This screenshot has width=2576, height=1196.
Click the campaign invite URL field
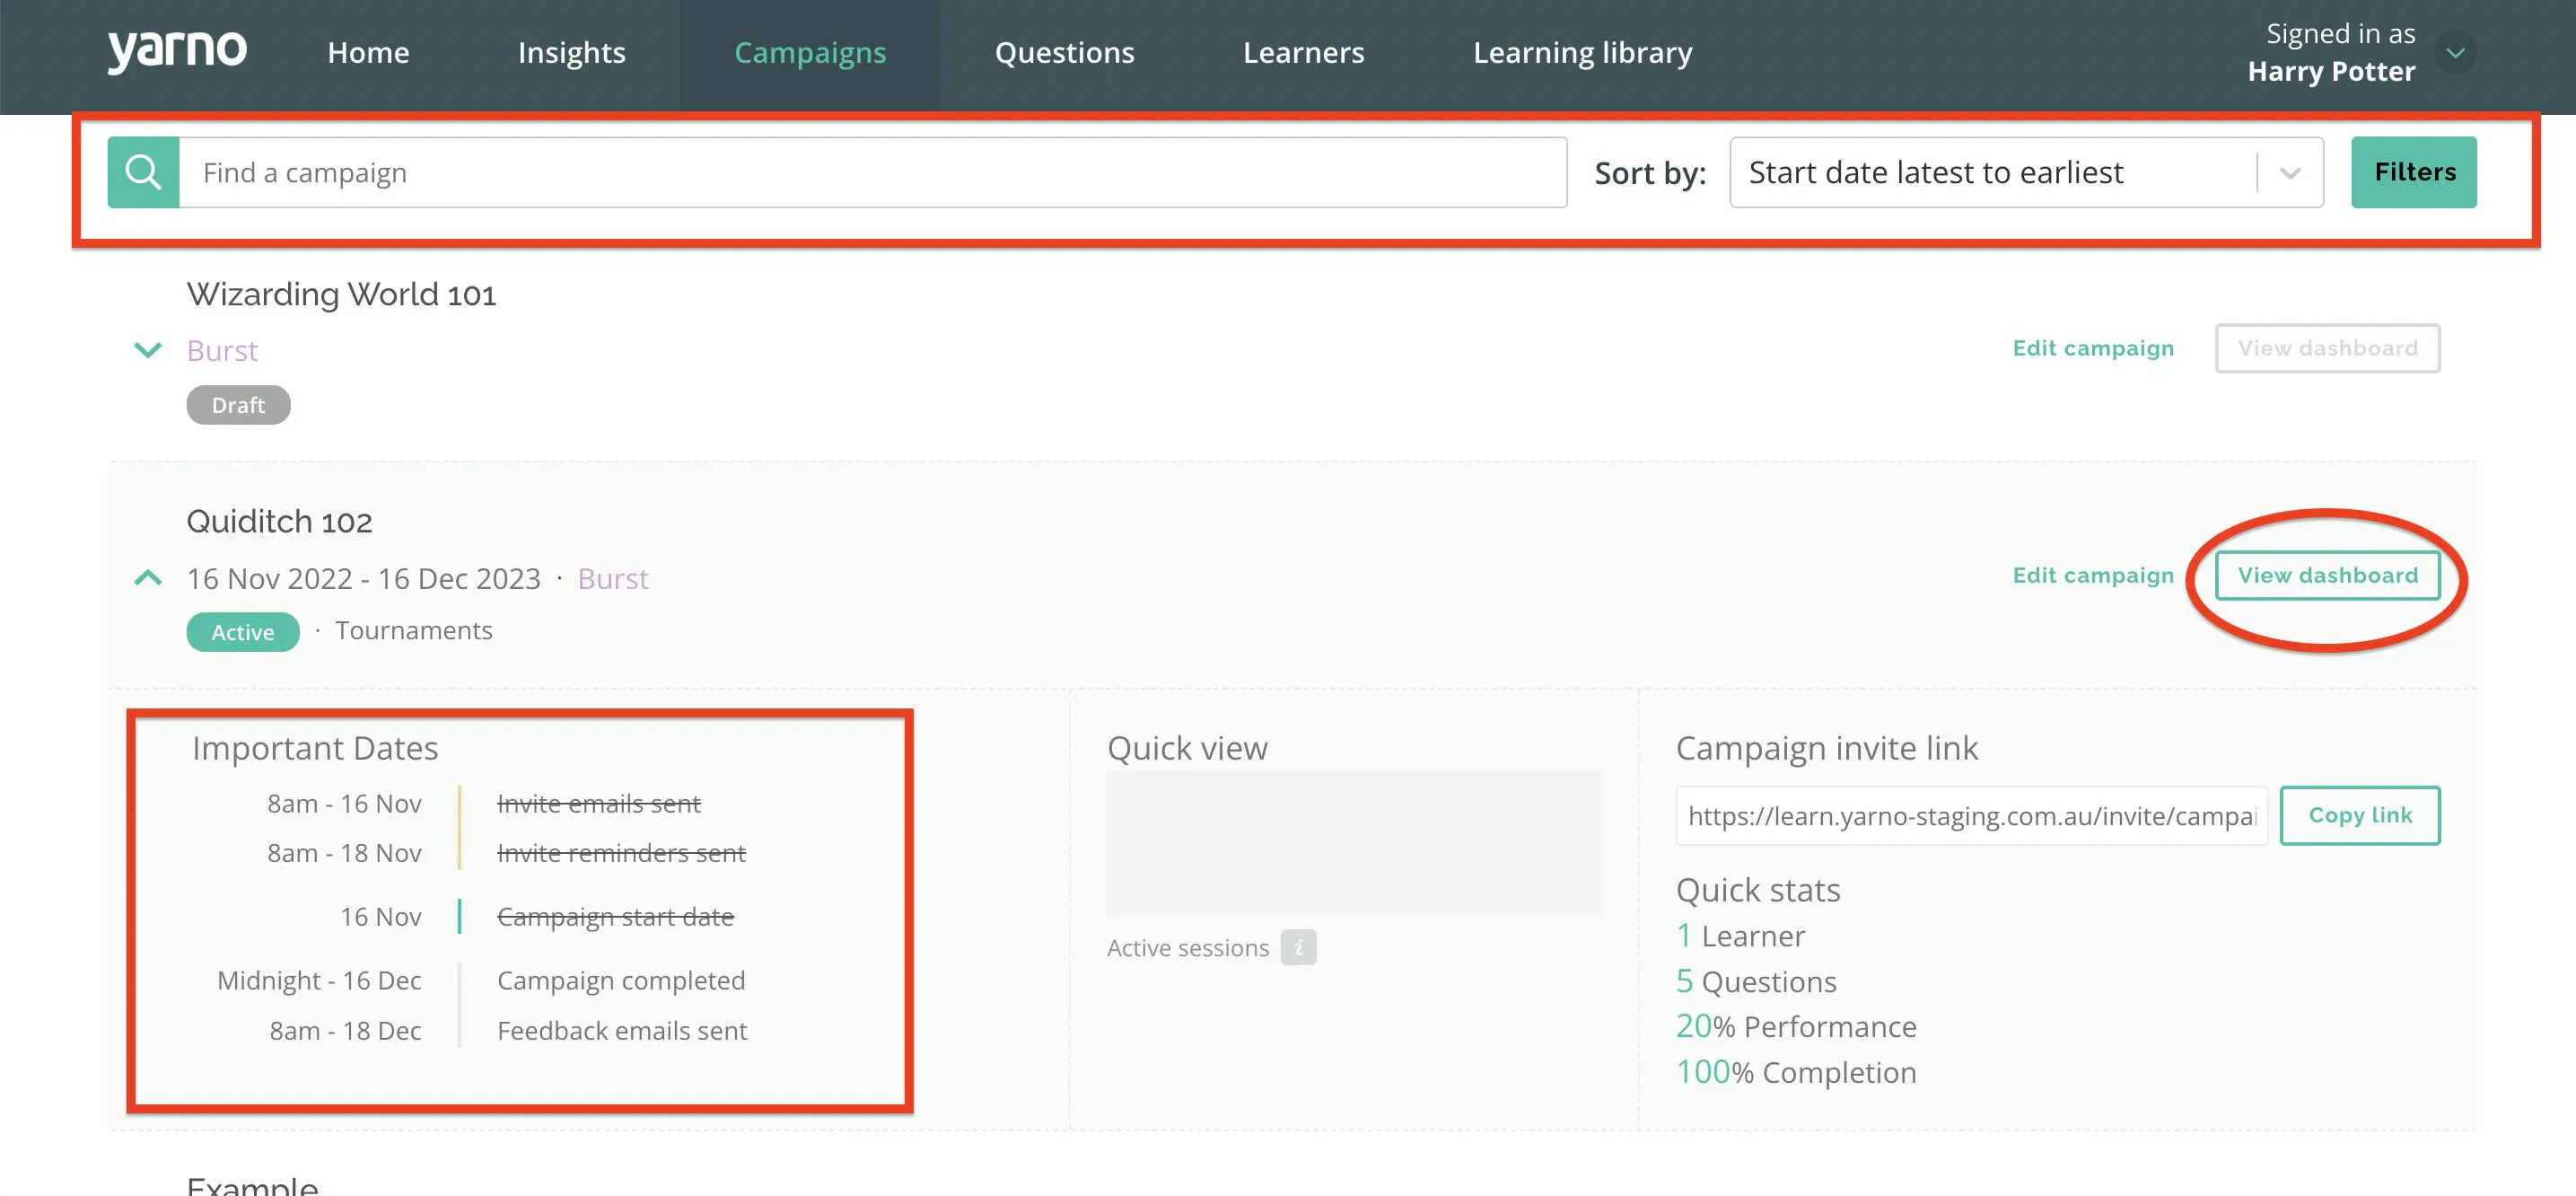tap(1971, 815)
